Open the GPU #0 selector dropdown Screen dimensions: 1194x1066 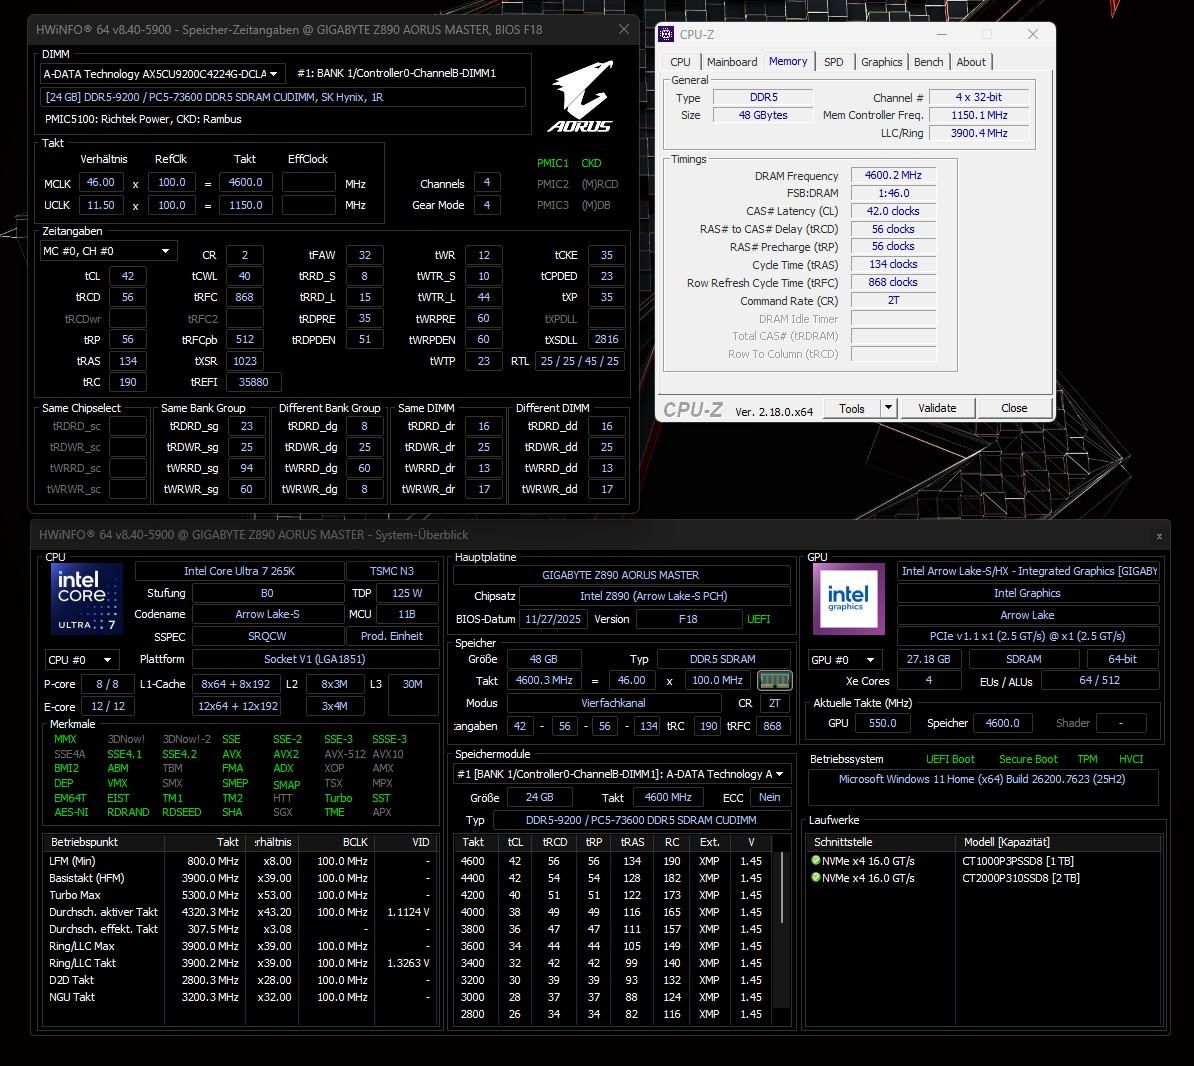(x=844, y=659)
